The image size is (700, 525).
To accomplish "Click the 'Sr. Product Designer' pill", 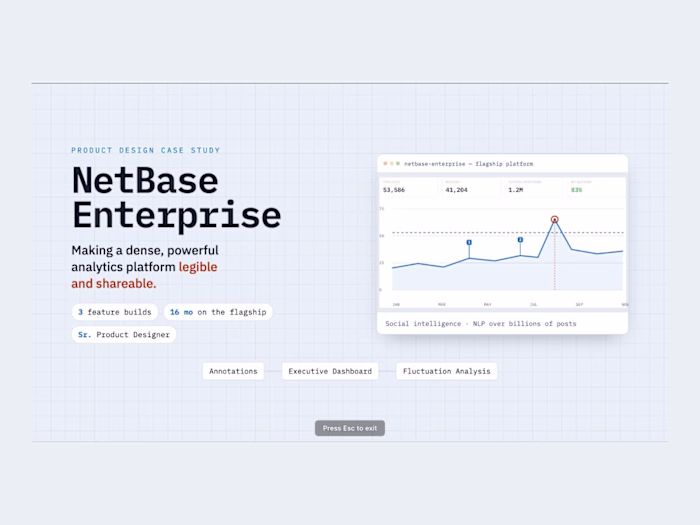I will (x=124, y=334).
